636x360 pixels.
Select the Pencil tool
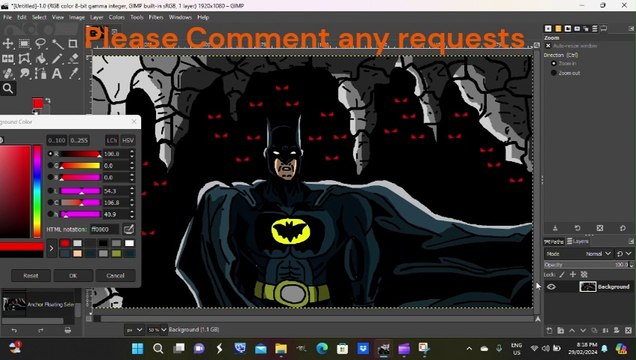(x=57, y=59)
